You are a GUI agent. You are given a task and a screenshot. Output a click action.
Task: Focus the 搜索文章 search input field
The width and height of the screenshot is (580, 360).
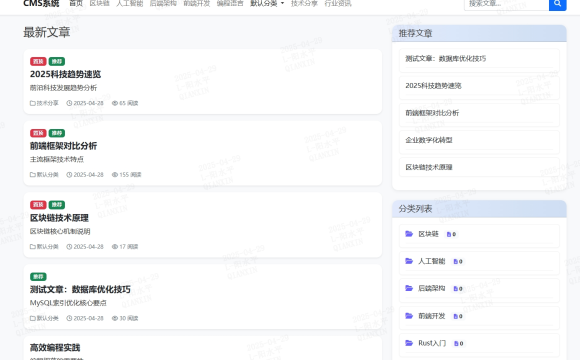(506, 4)
